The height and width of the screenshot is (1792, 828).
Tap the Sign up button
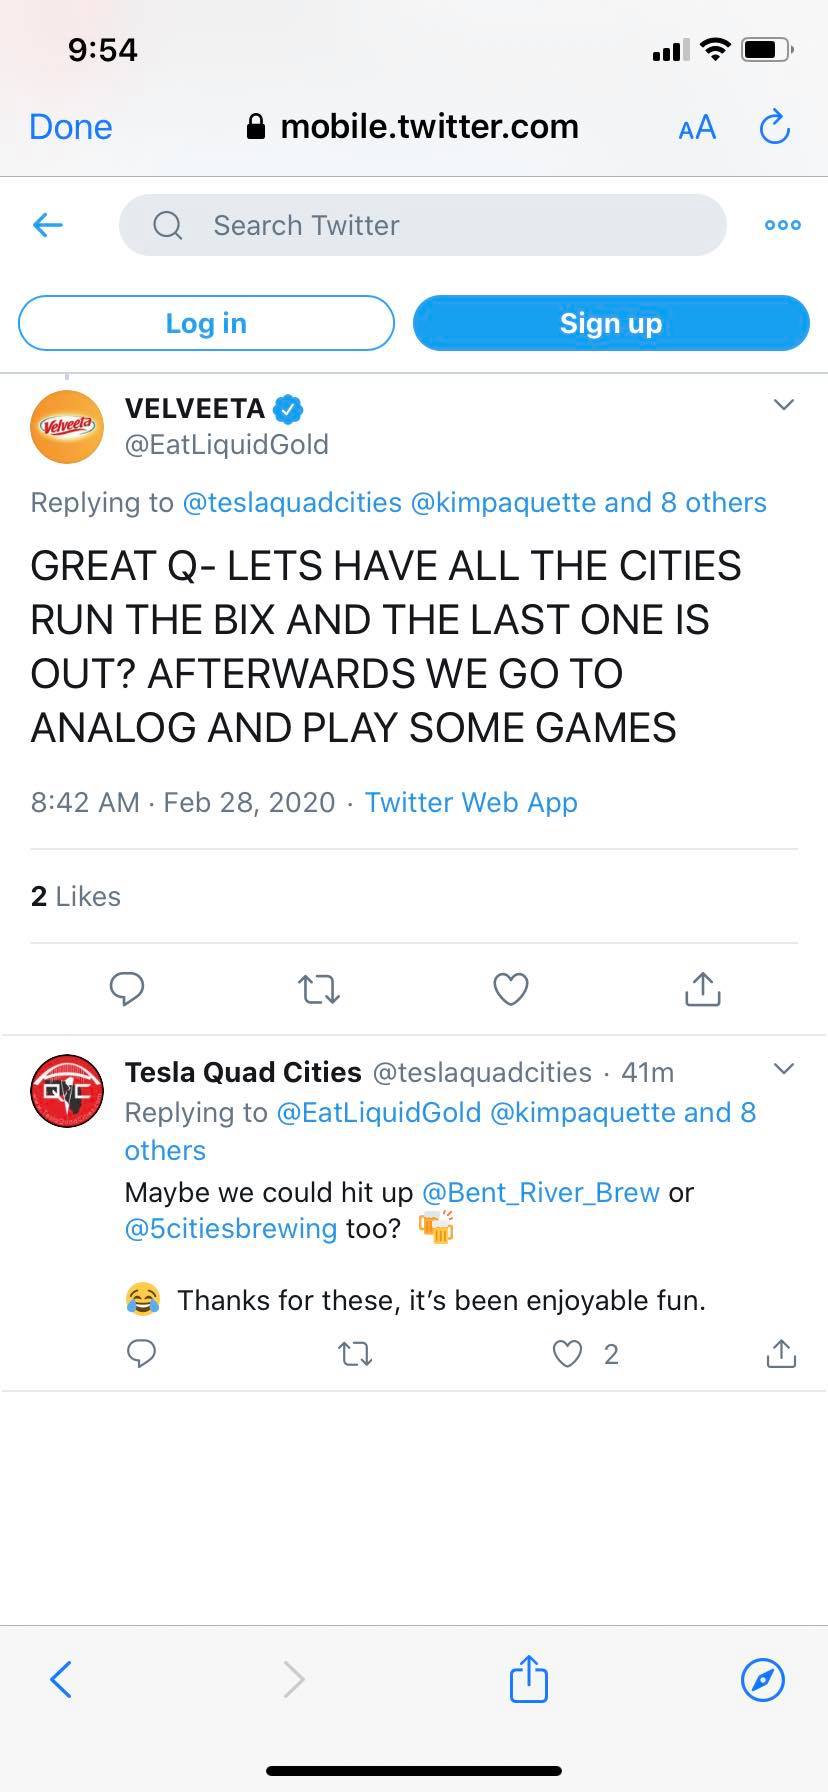coord(611,323)
